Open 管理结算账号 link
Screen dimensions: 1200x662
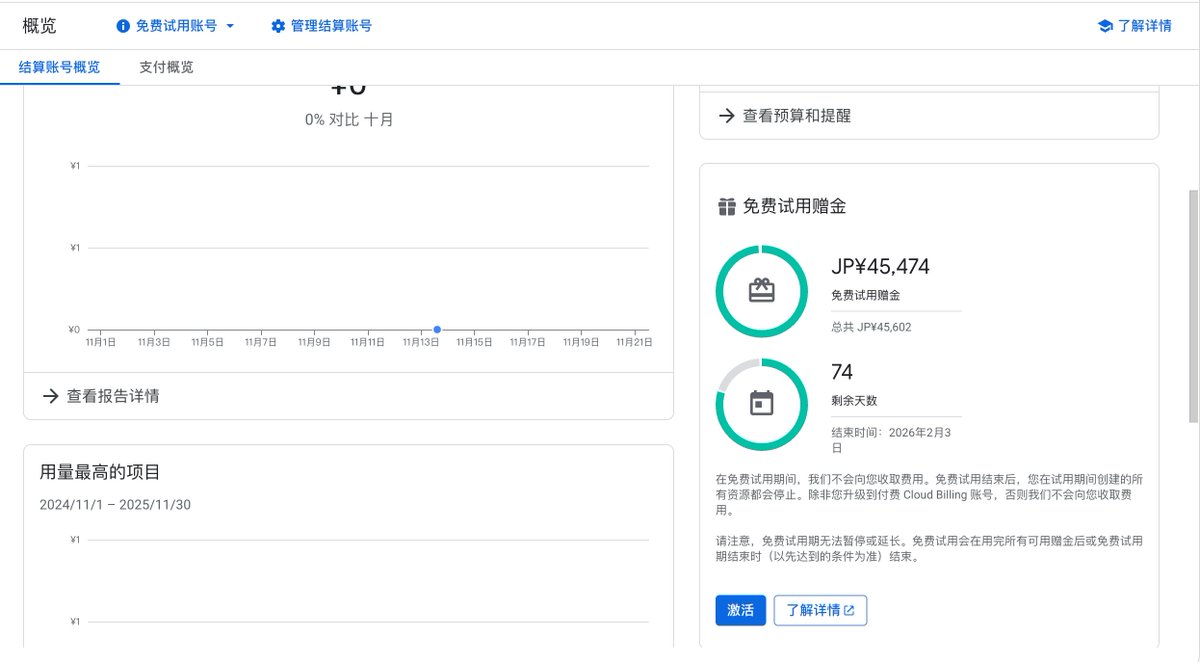coord(321,26)
